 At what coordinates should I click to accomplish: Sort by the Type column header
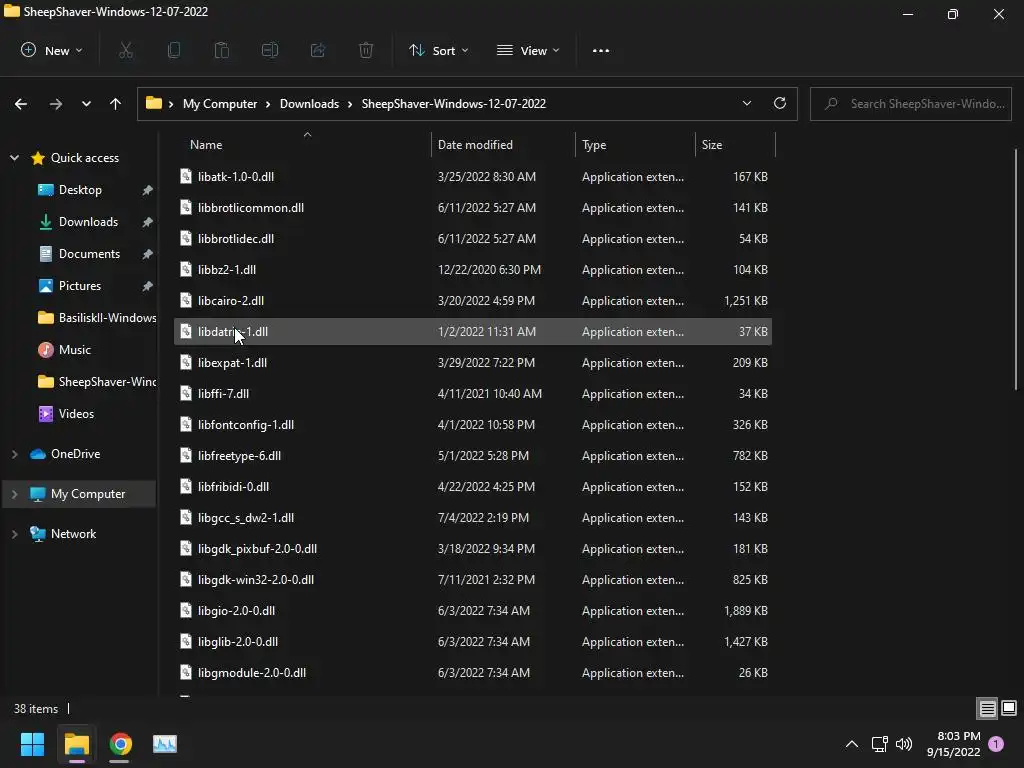635,144
